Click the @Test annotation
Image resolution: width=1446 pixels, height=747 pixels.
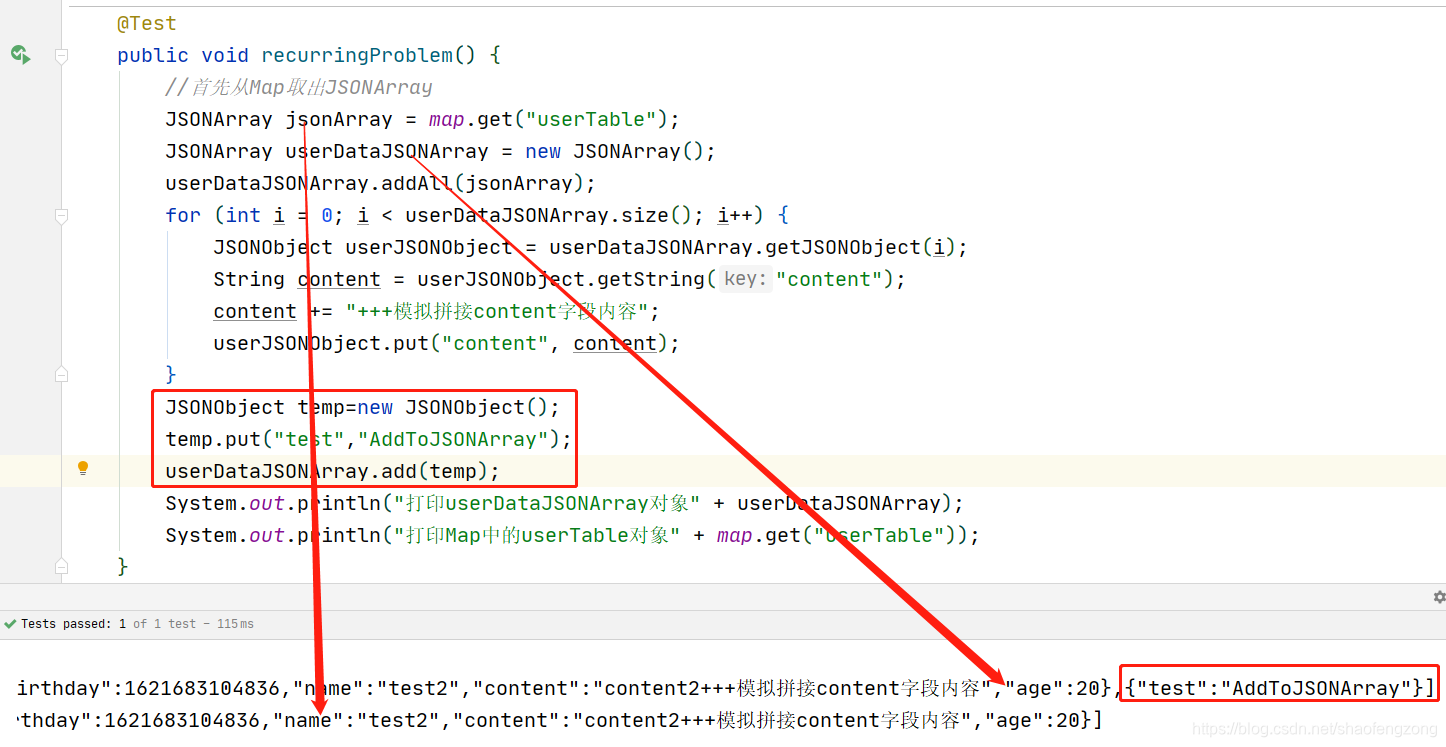pos(147,23)
